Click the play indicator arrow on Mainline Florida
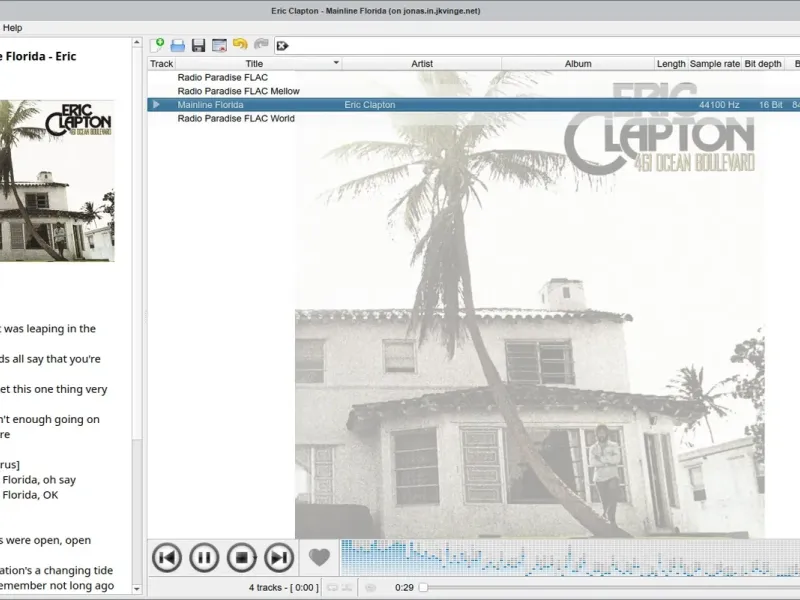800x600 pixels. 156,105
